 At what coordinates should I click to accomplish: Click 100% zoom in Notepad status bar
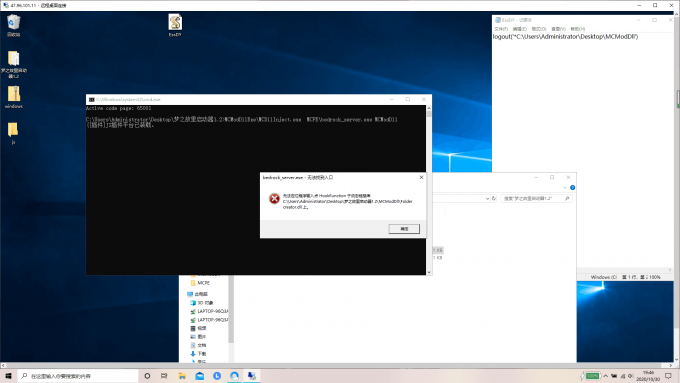[x=655, y=277]
